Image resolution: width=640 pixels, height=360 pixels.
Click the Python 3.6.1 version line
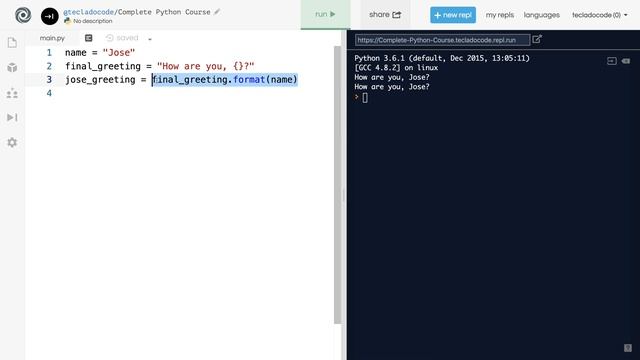[x=442, y=58]
